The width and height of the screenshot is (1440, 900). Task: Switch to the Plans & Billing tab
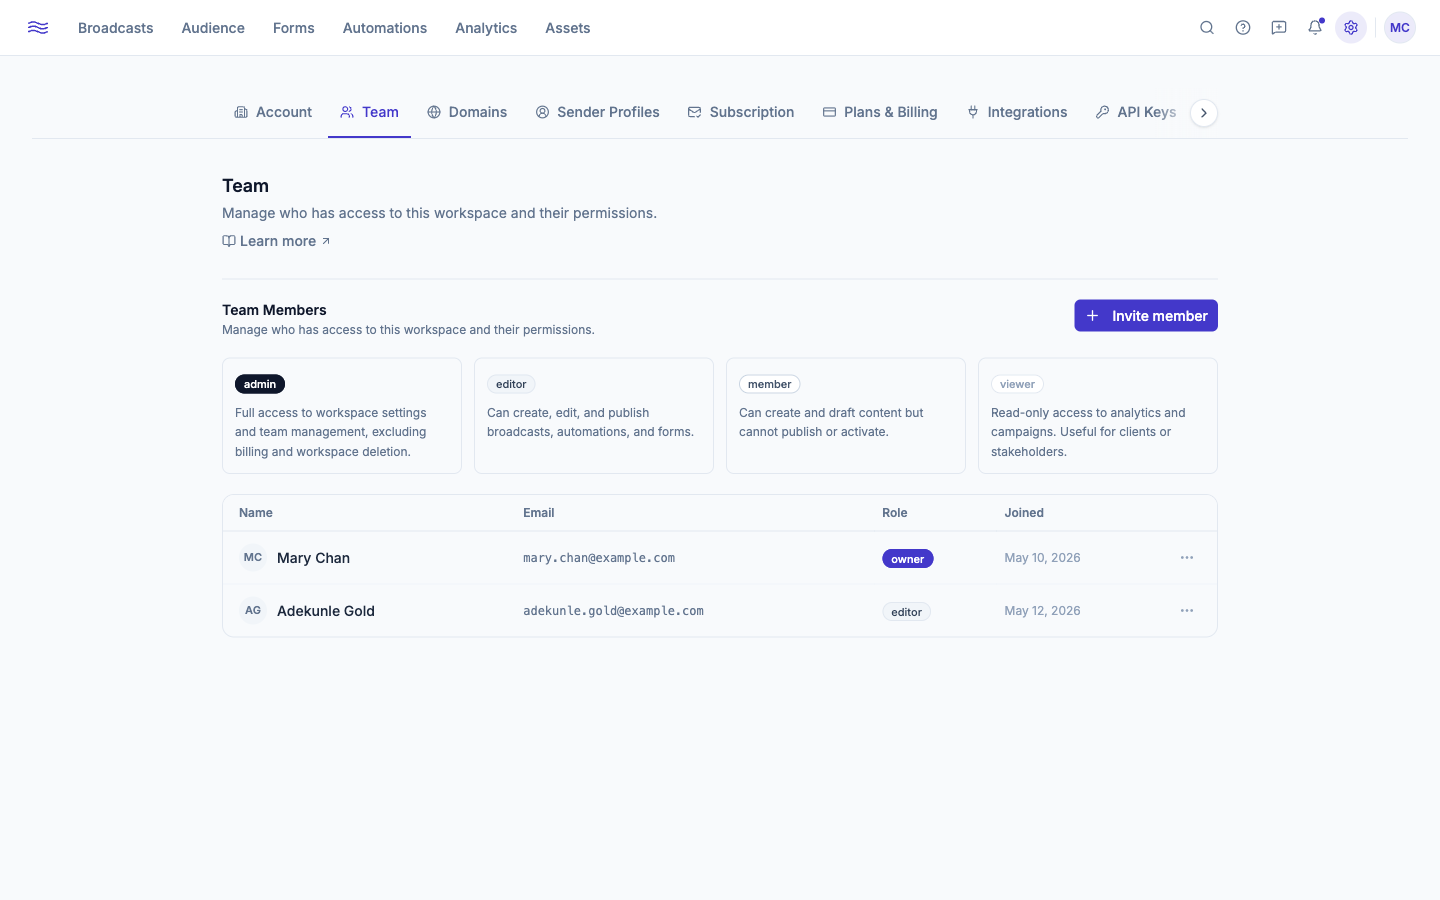pyautogui.click(x=880, y=112)
